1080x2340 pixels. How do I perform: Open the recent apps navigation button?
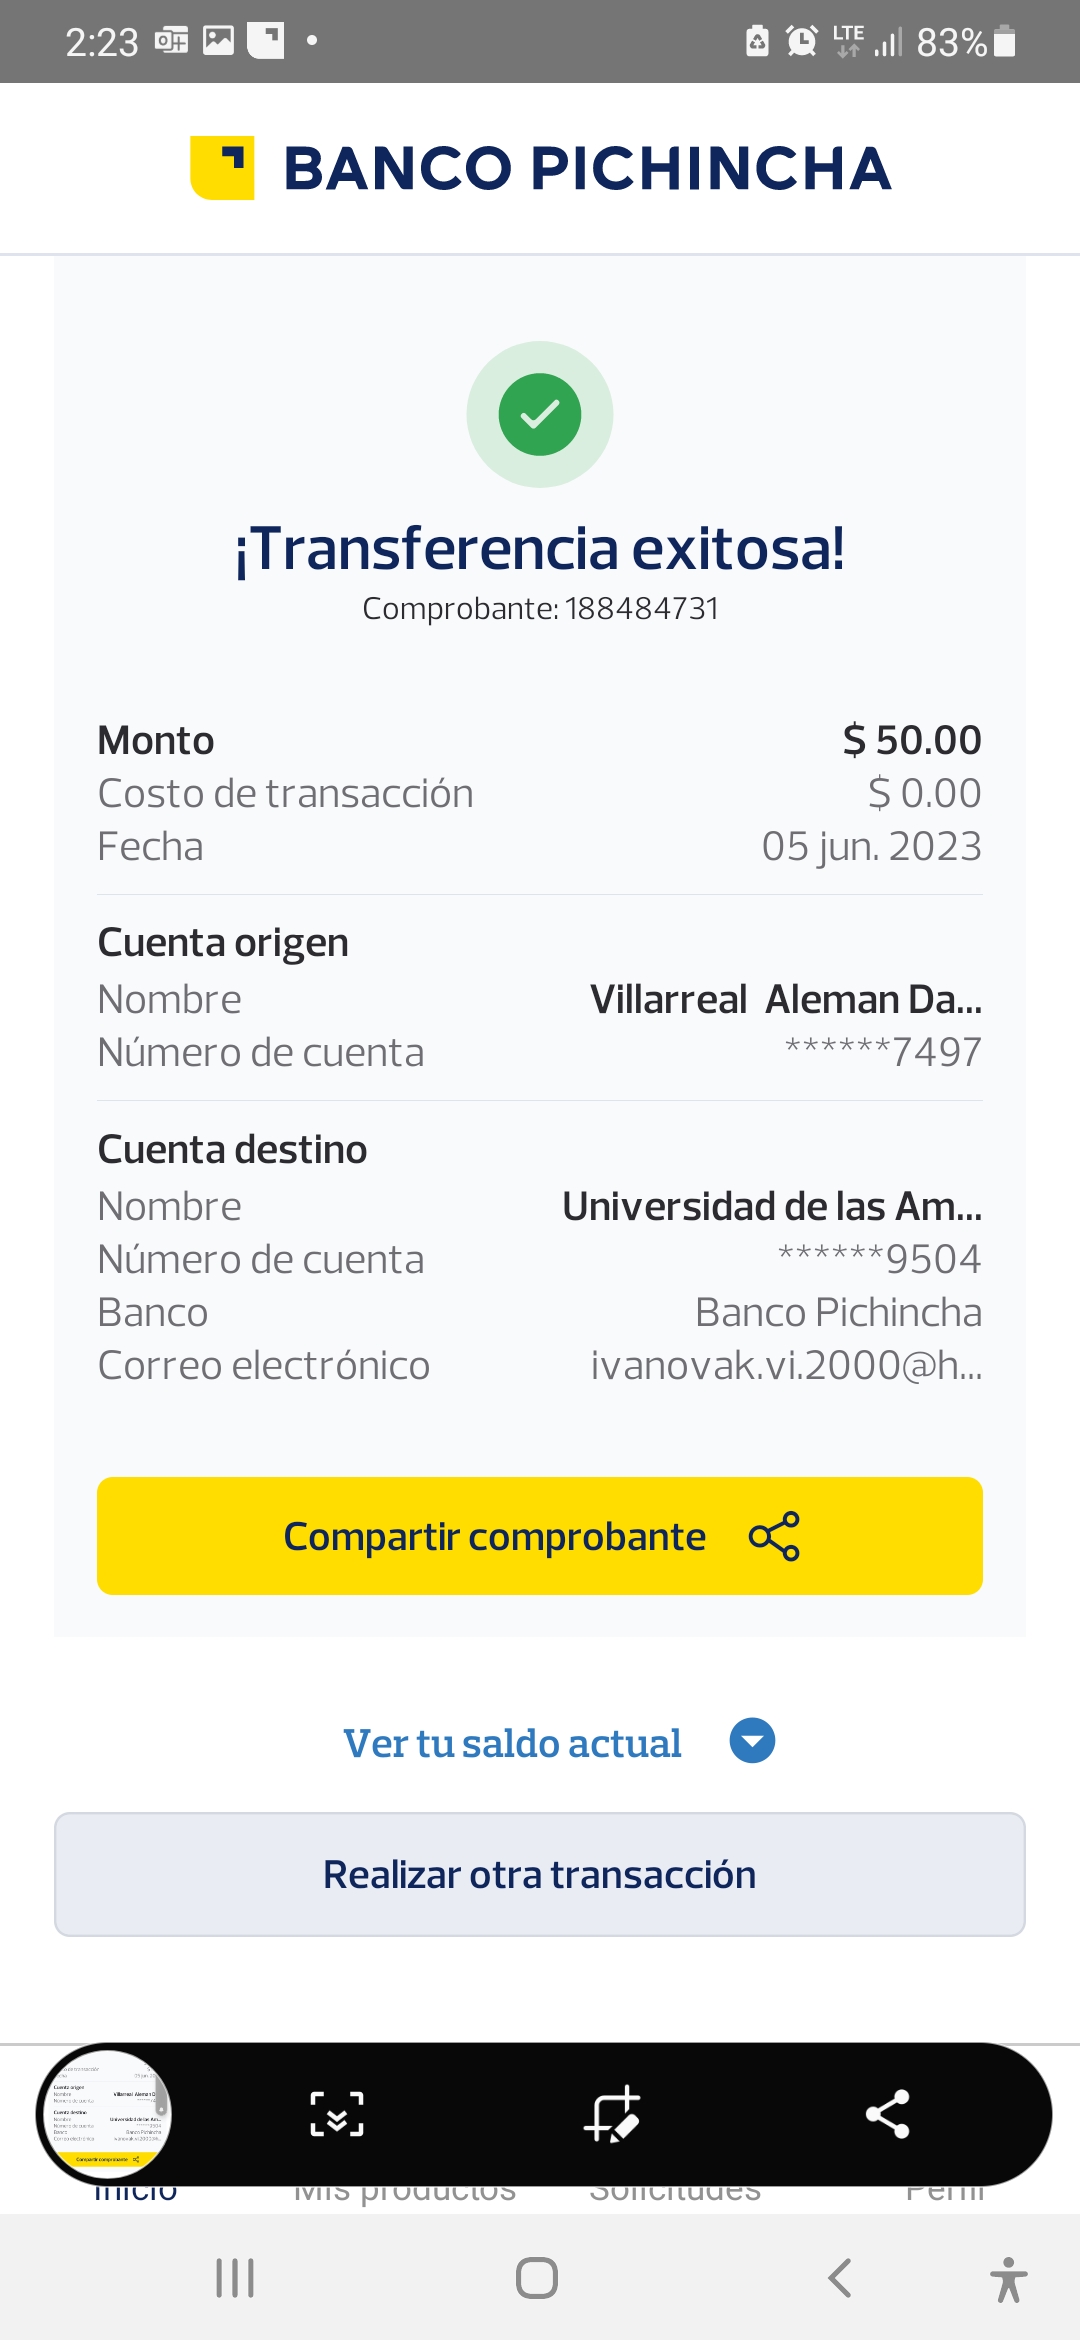(235, 2278)
